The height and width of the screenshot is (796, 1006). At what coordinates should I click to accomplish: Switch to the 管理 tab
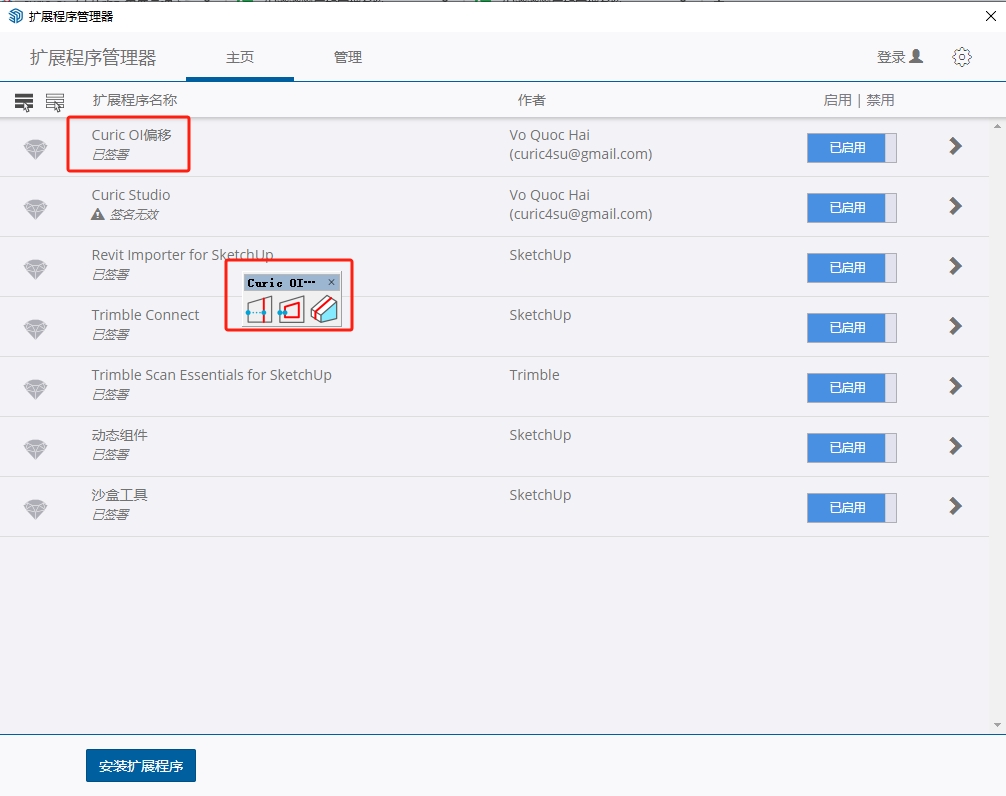(x=348, y=57)
